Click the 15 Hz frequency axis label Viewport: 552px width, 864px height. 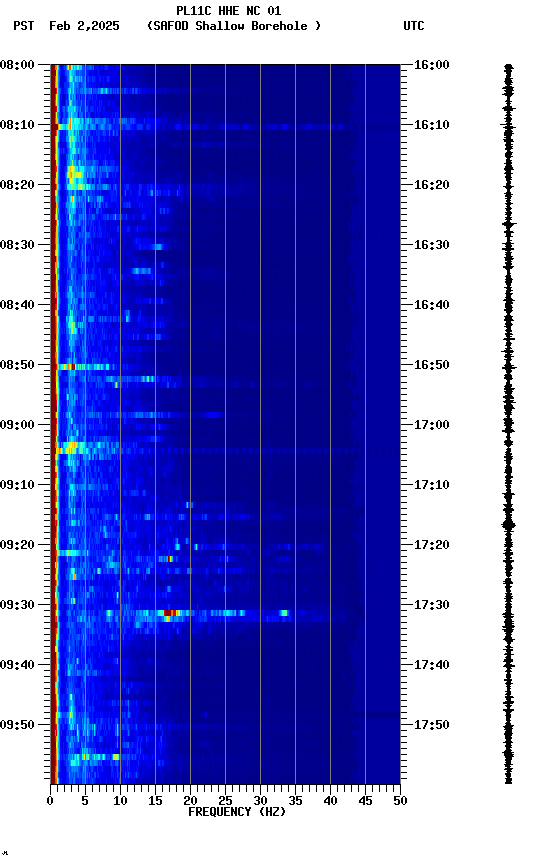155,801
